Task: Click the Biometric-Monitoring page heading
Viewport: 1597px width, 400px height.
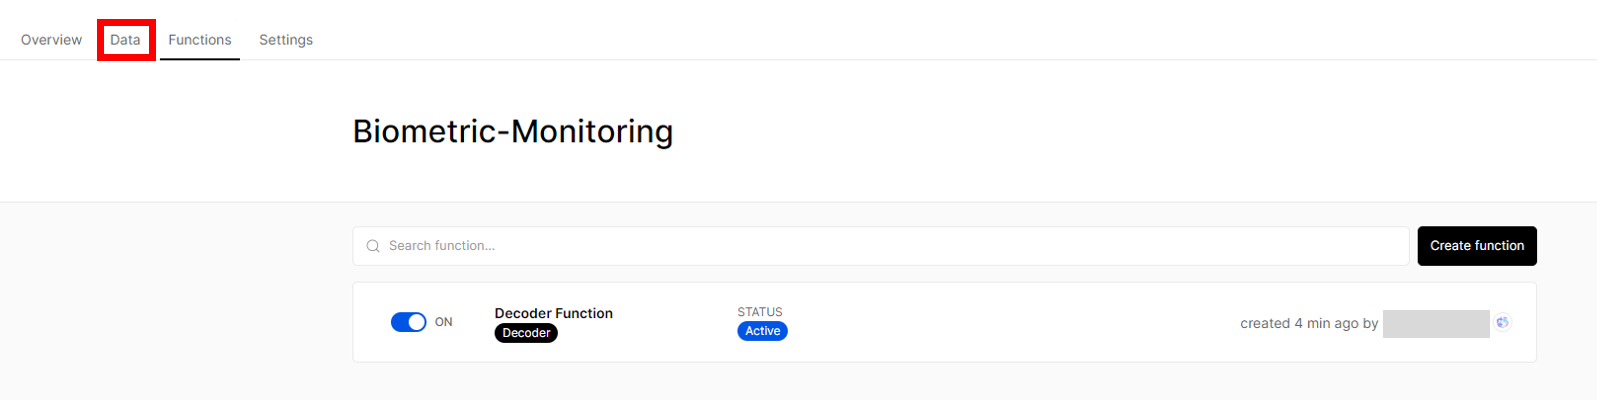Action: point(513,131)
